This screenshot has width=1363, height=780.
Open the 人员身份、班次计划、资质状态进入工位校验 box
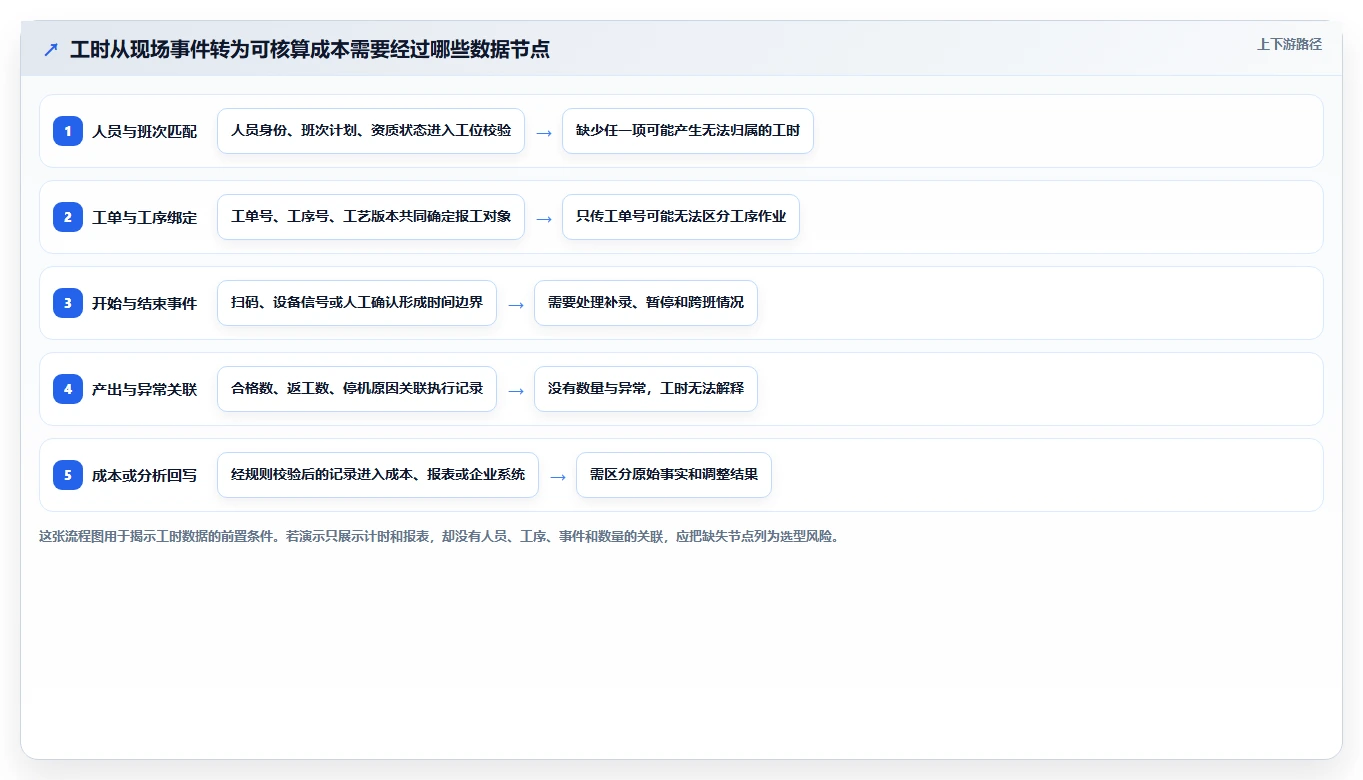[371, 131]
